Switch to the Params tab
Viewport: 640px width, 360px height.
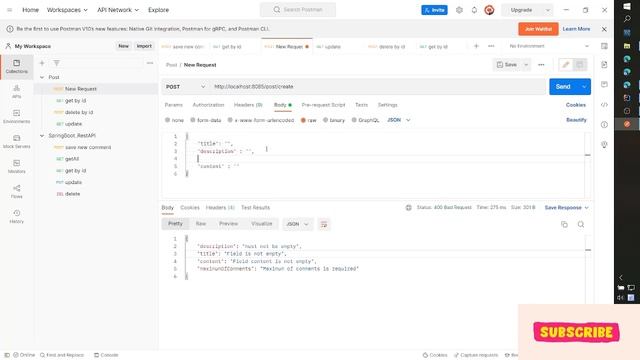click(173, 105)
